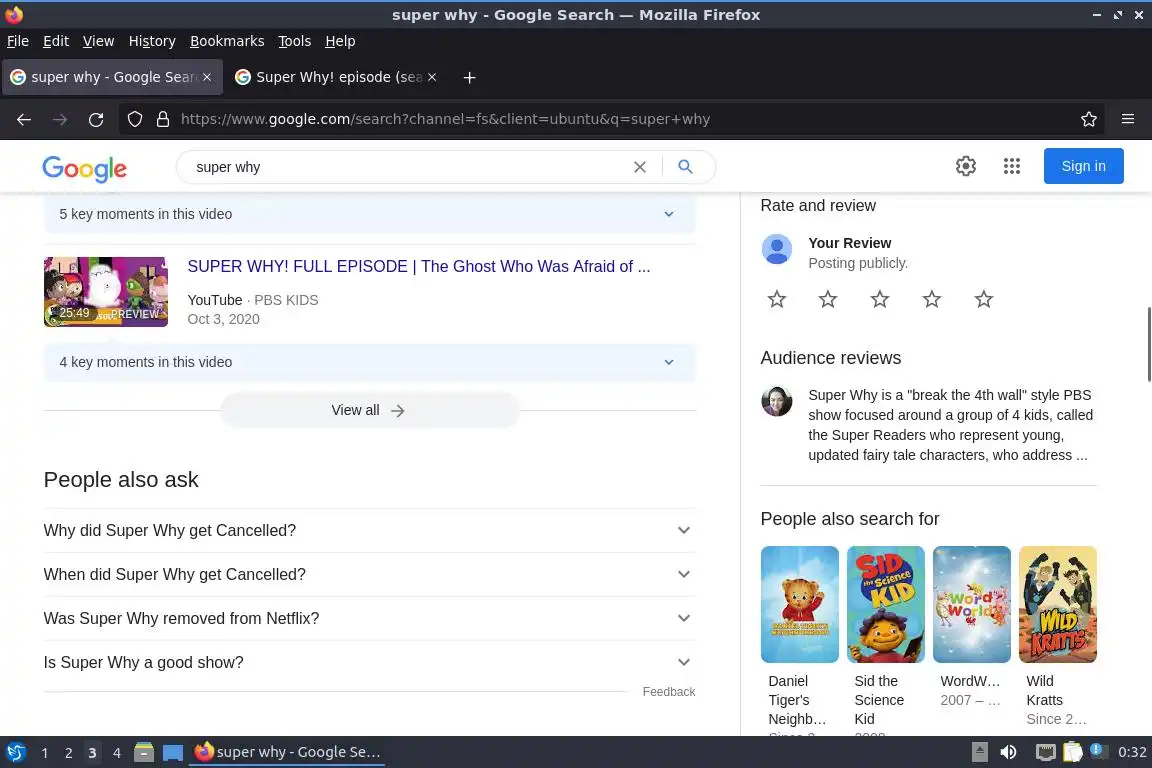Viewport: 1152px width, 768px height.
Task: Open the Wild Kratts poster
Action: (1057, 604)
